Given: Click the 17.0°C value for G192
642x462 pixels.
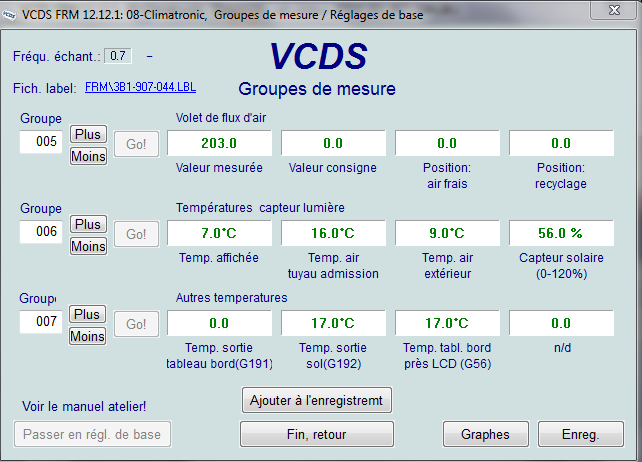Looking at the screenshot, I should click(x=333, y=324).
